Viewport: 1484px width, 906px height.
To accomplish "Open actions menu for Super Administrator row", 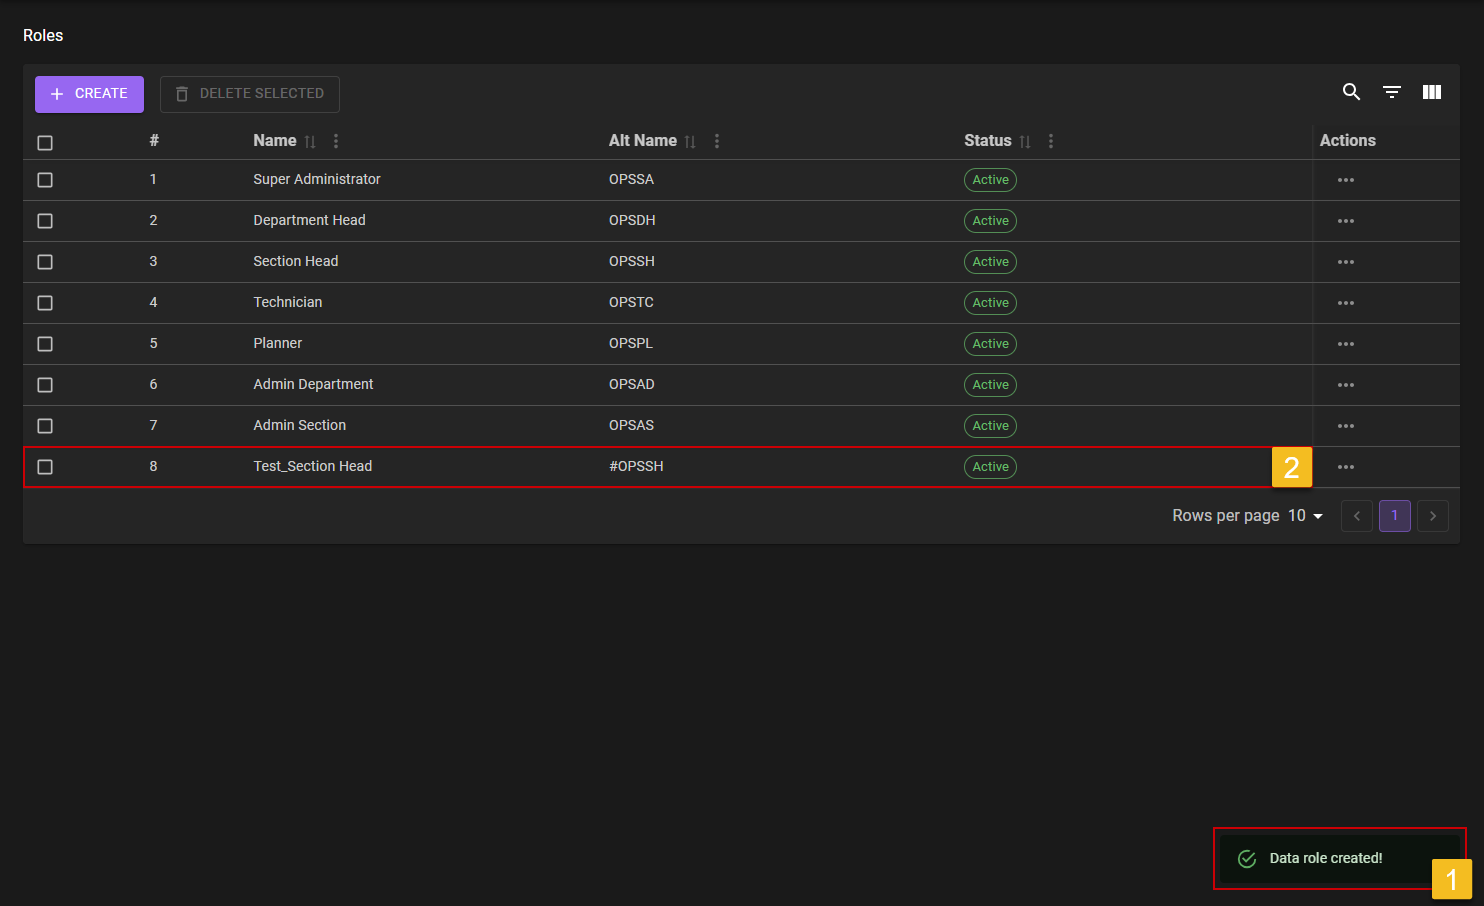I will coord(1345,180).
